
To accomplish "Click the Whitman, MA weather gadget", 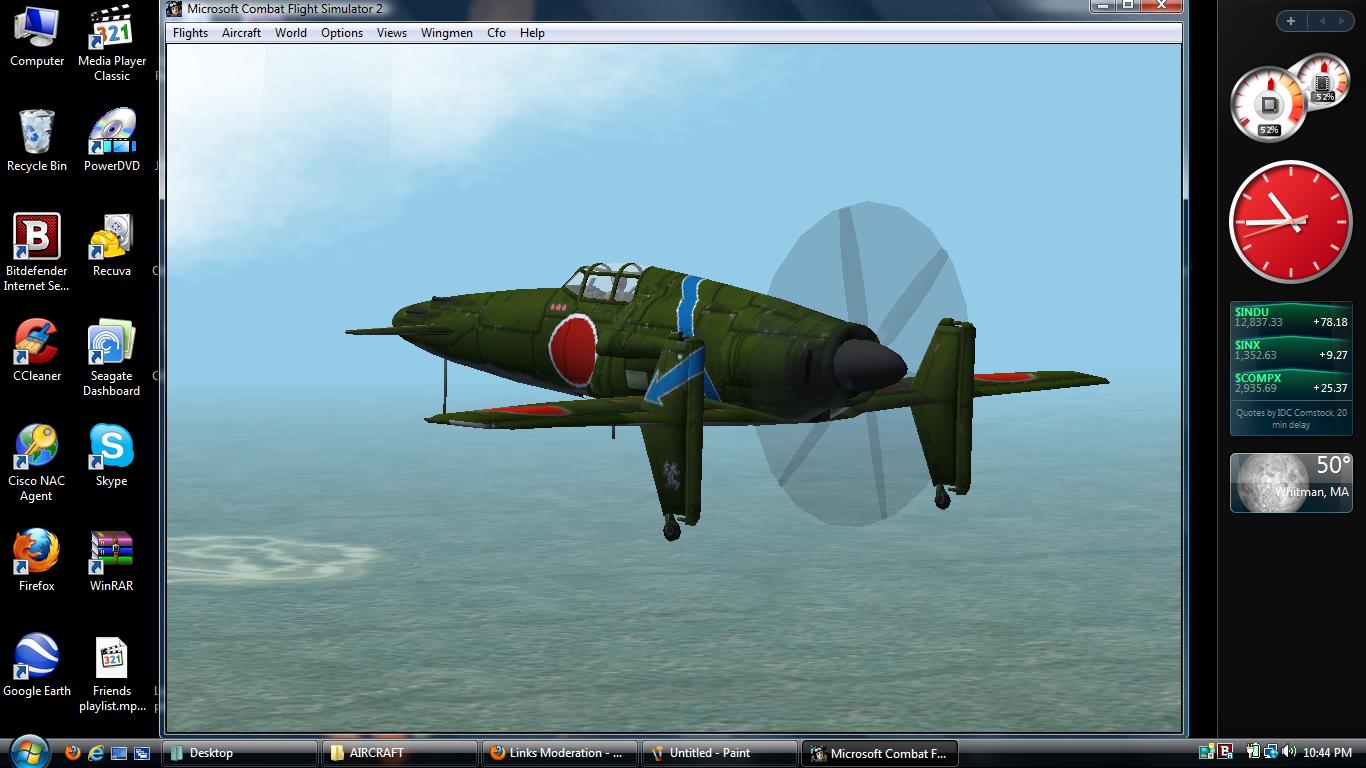I will click(1290, 482).
